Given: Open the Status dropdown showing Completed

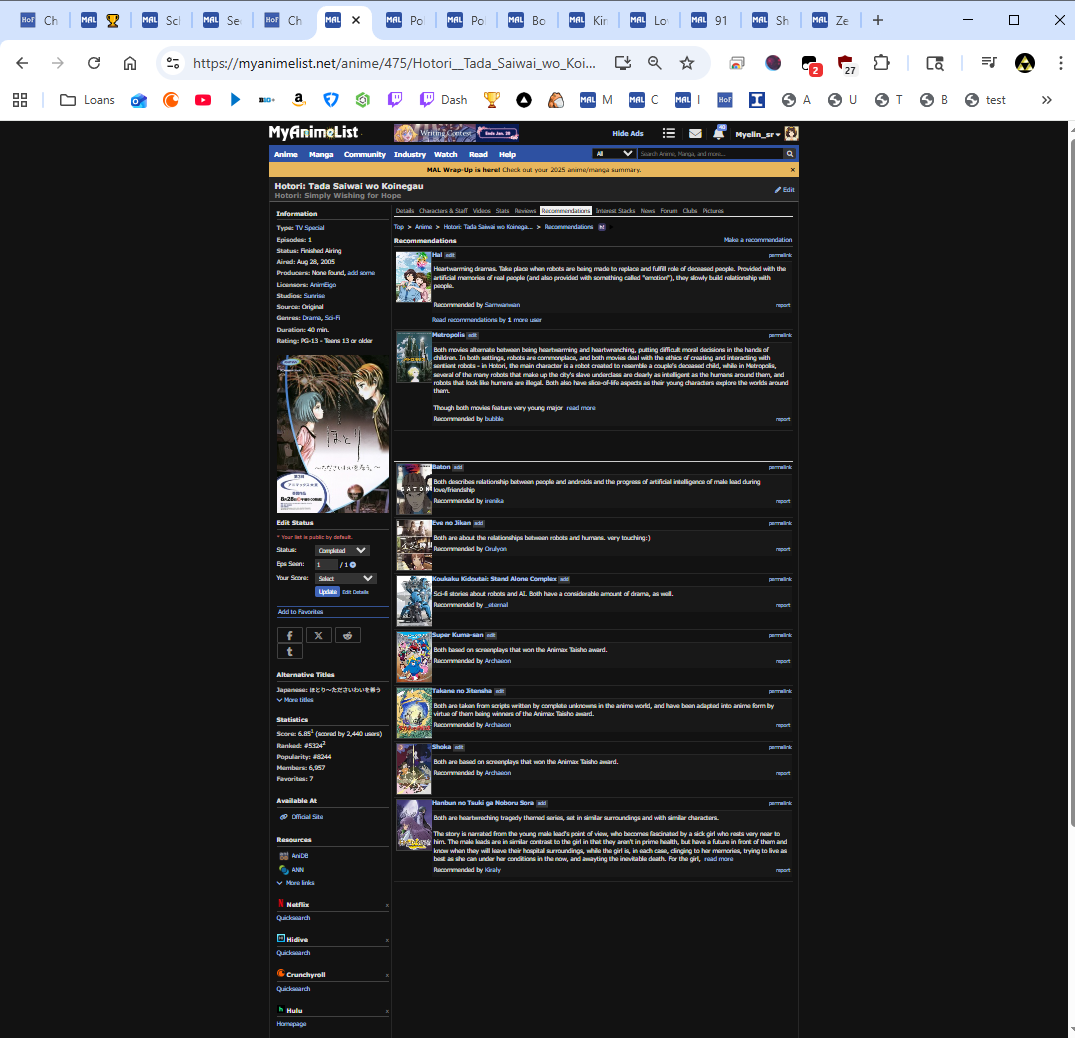Looking at the screenshot, I should [x=342, y=551].
